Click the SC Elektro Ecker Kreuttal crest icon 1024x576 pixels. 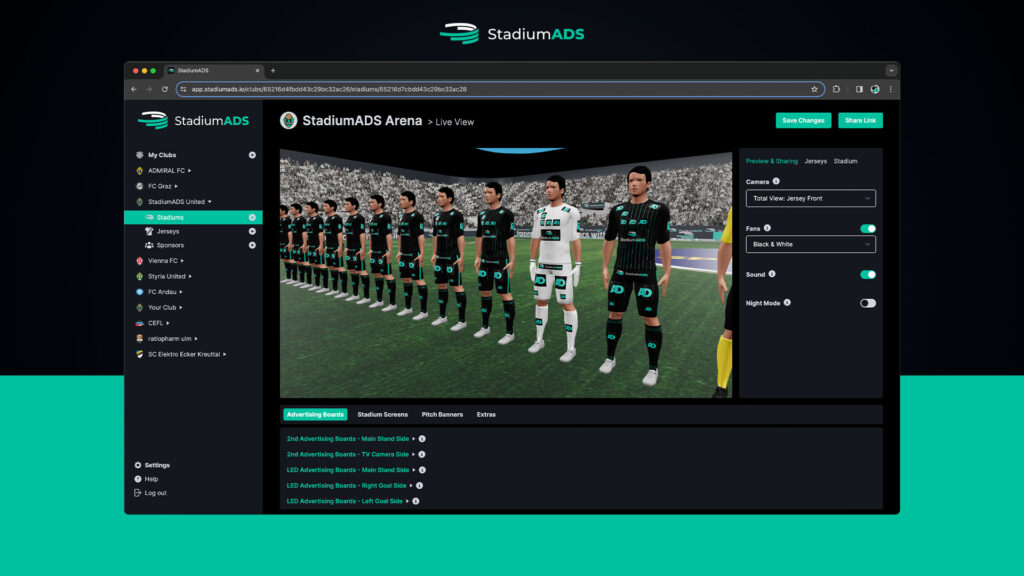[139, 354]
